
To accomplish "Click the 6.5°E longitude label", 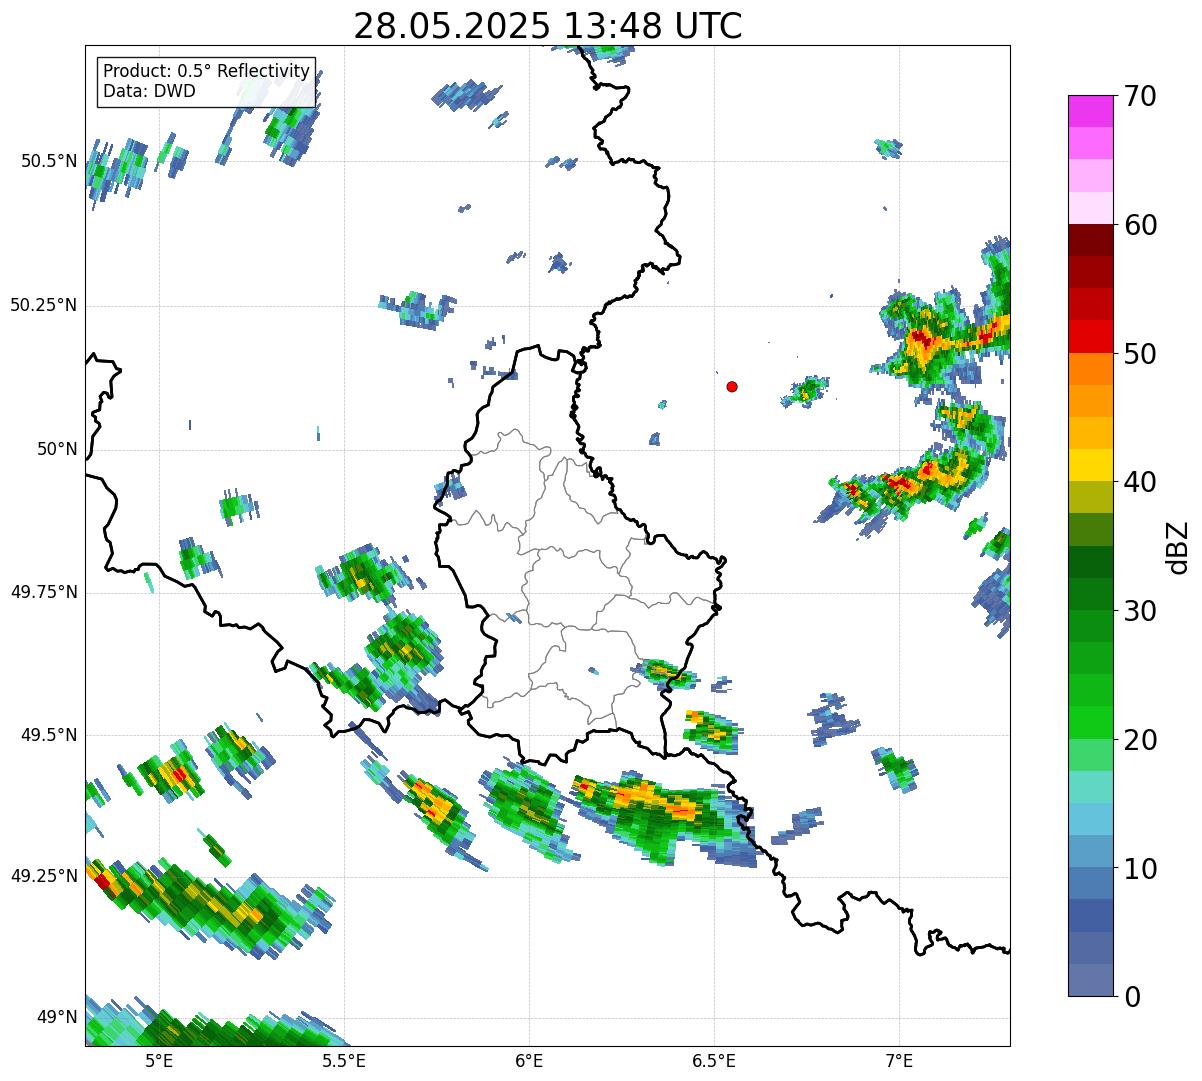I will point(714,1060).
